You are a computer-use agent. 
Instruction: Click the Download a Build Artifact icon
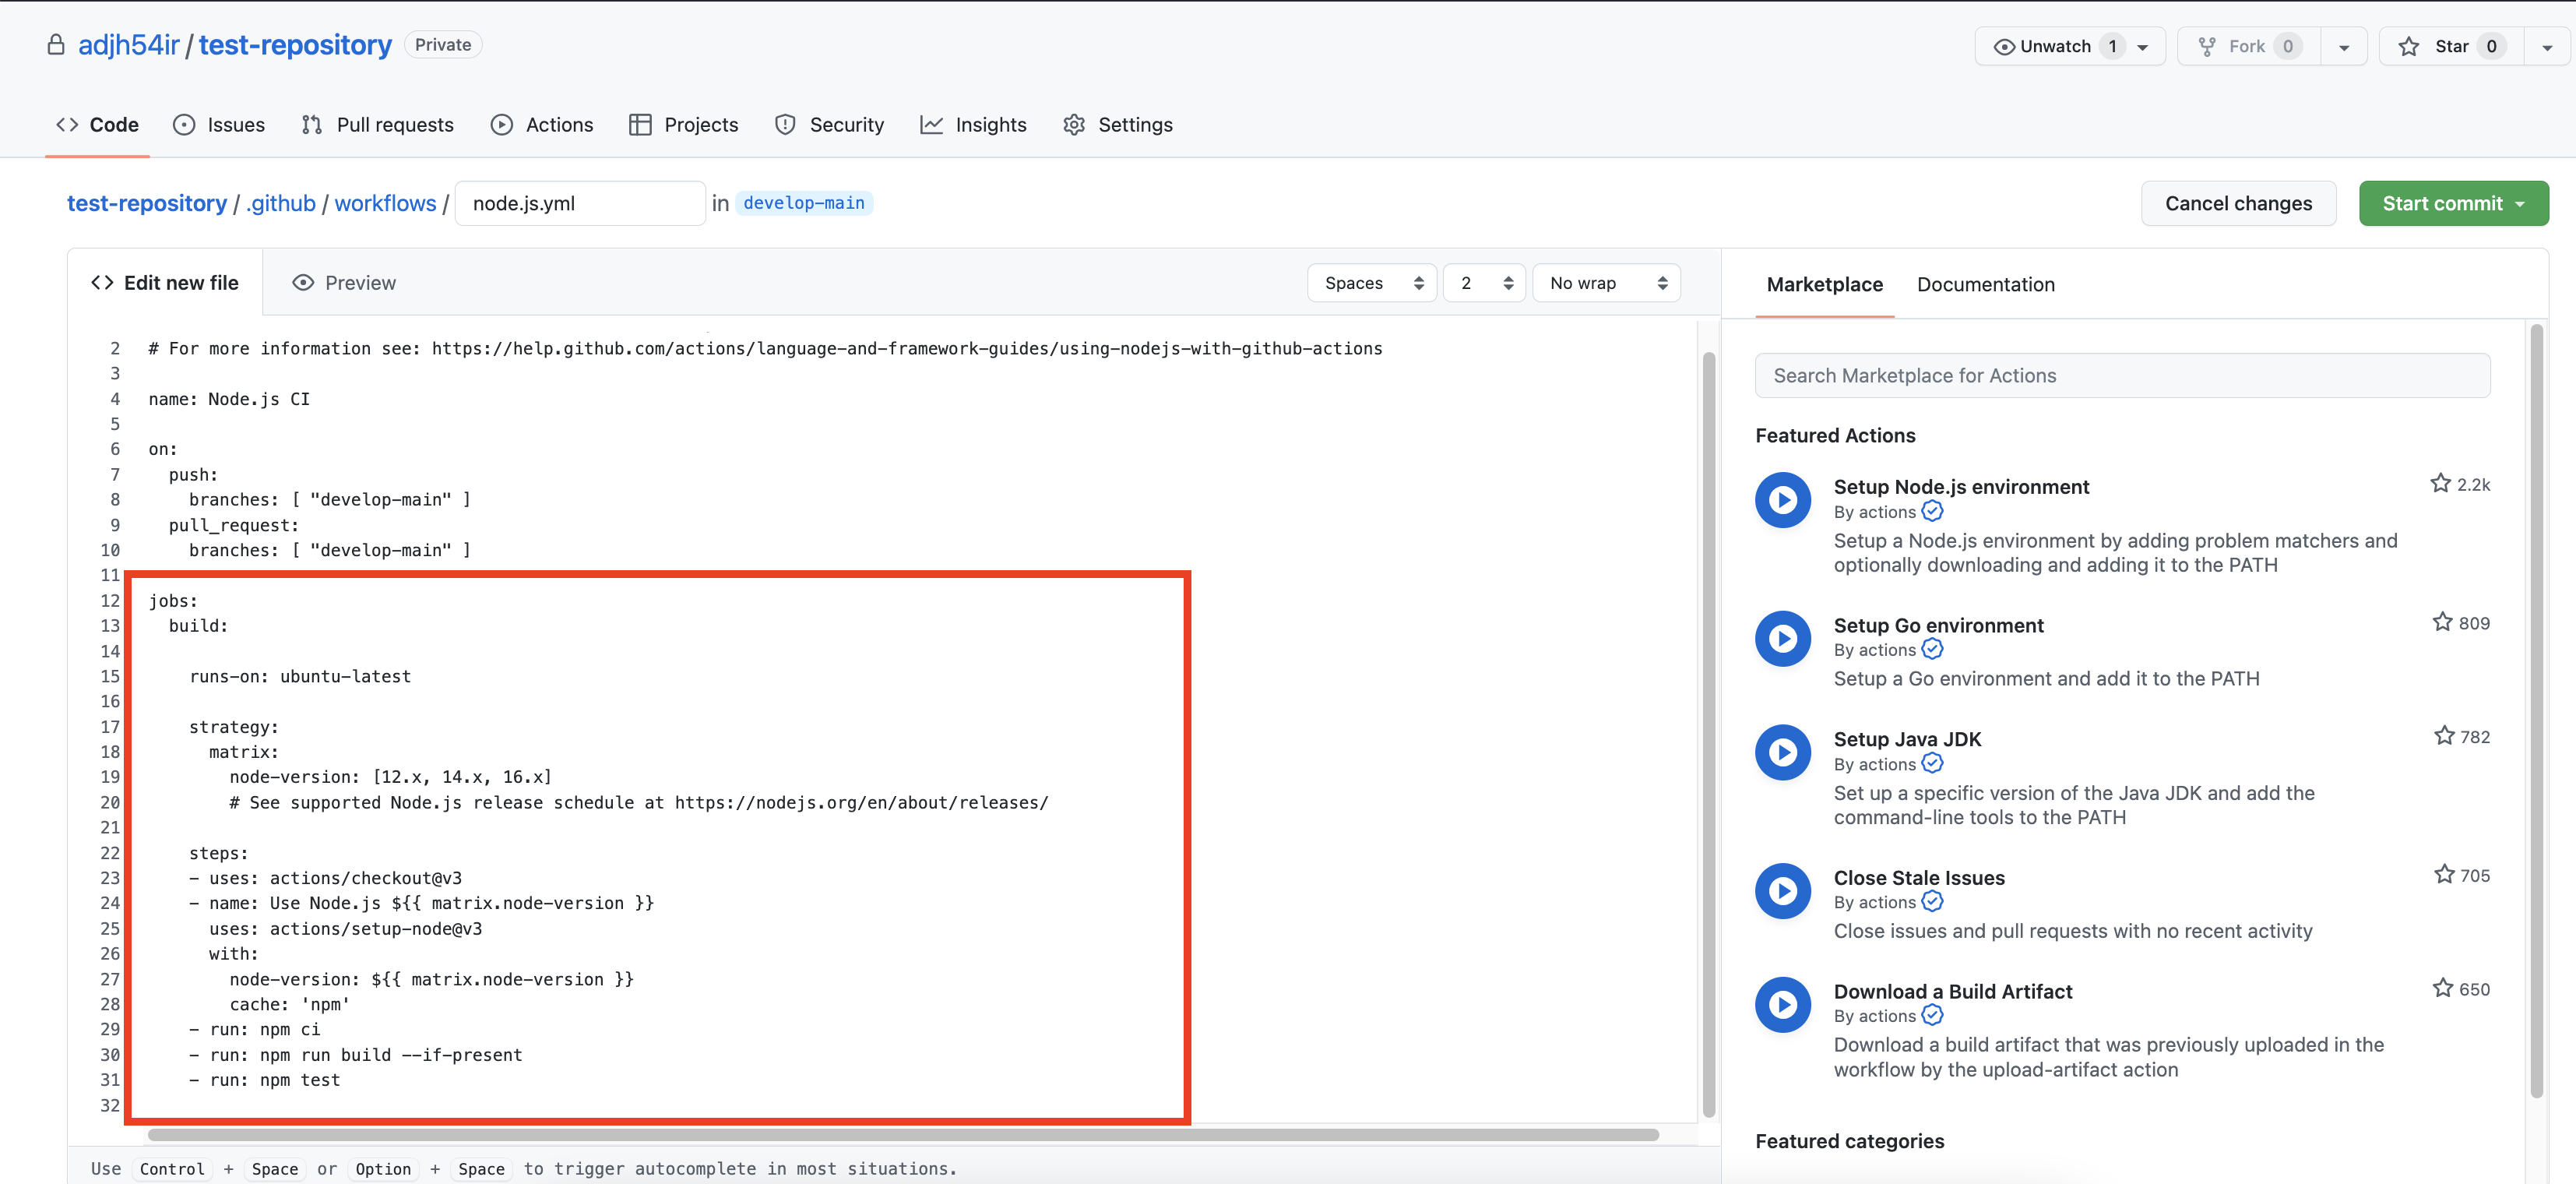(1782, 1004)
